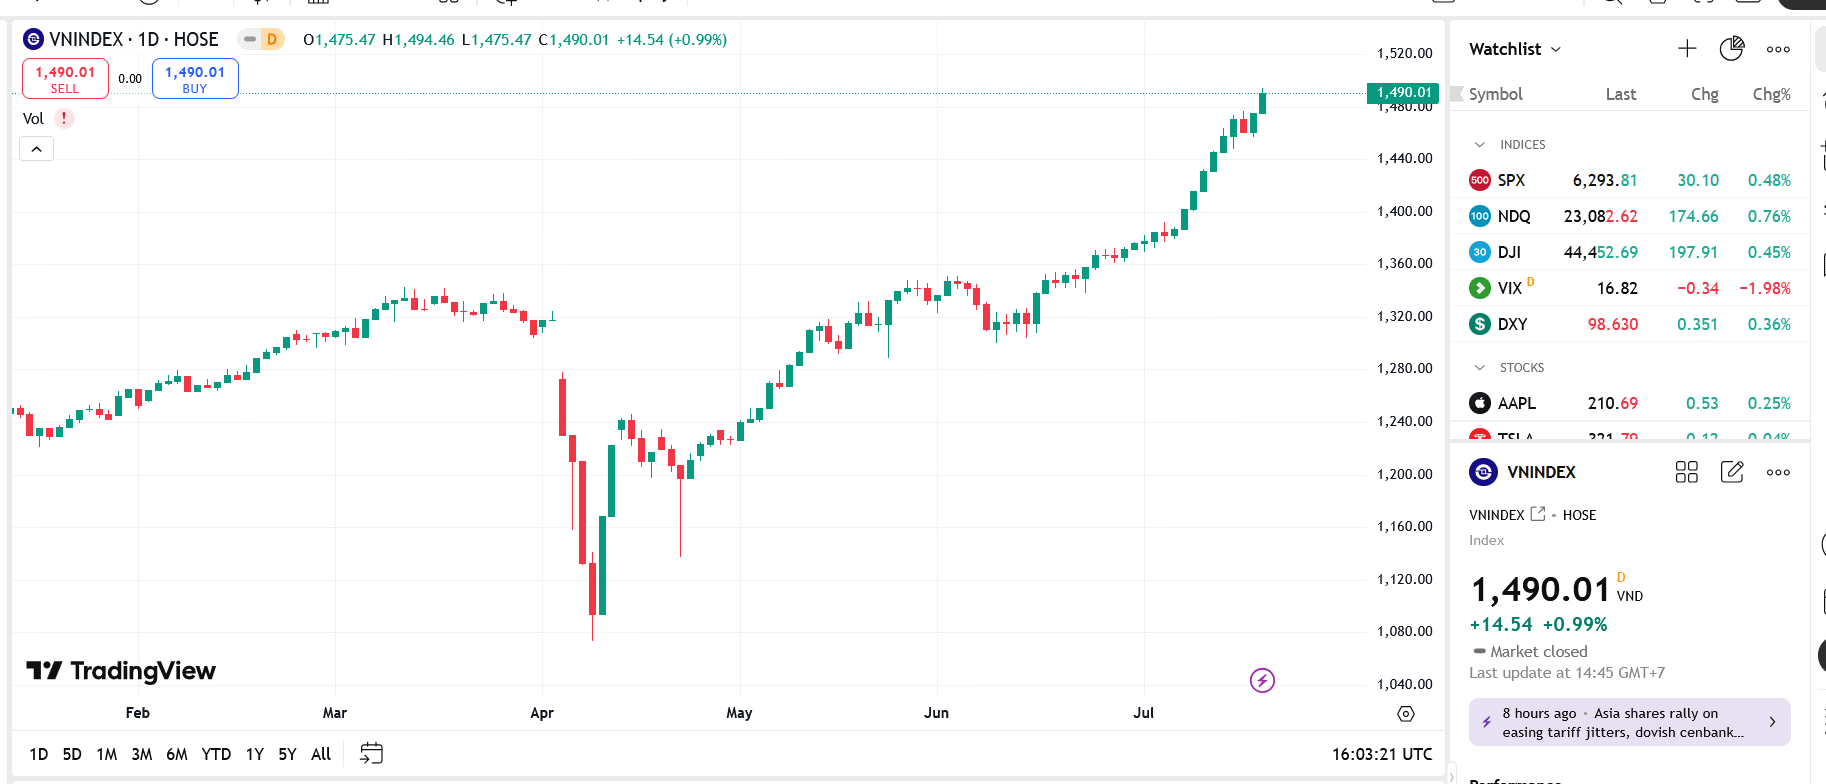
Task: Open the VNINDEX details grid layout icon
Action: click(1687, 472)
